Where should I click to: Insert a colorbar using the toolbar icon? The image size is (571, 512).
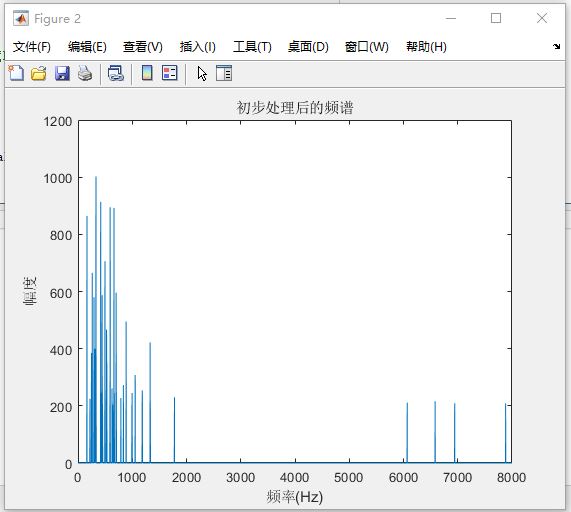click(x=147, y=72)
